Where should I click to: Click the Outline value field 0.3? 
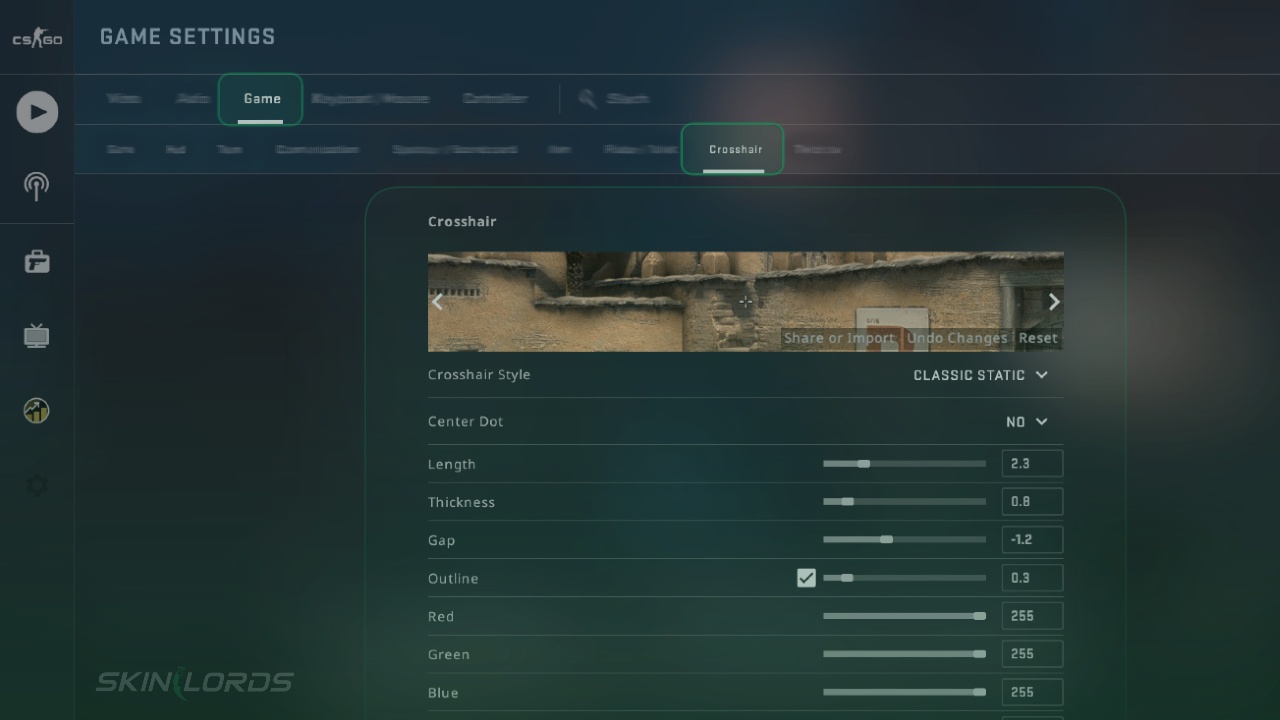[1032, 578]
